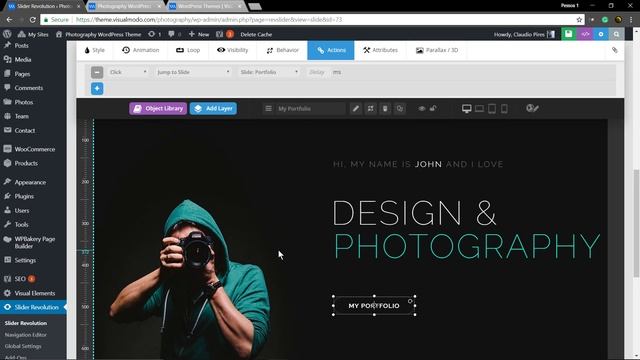
Task: Click the Object Library button
Action: [x=158, y=109]
